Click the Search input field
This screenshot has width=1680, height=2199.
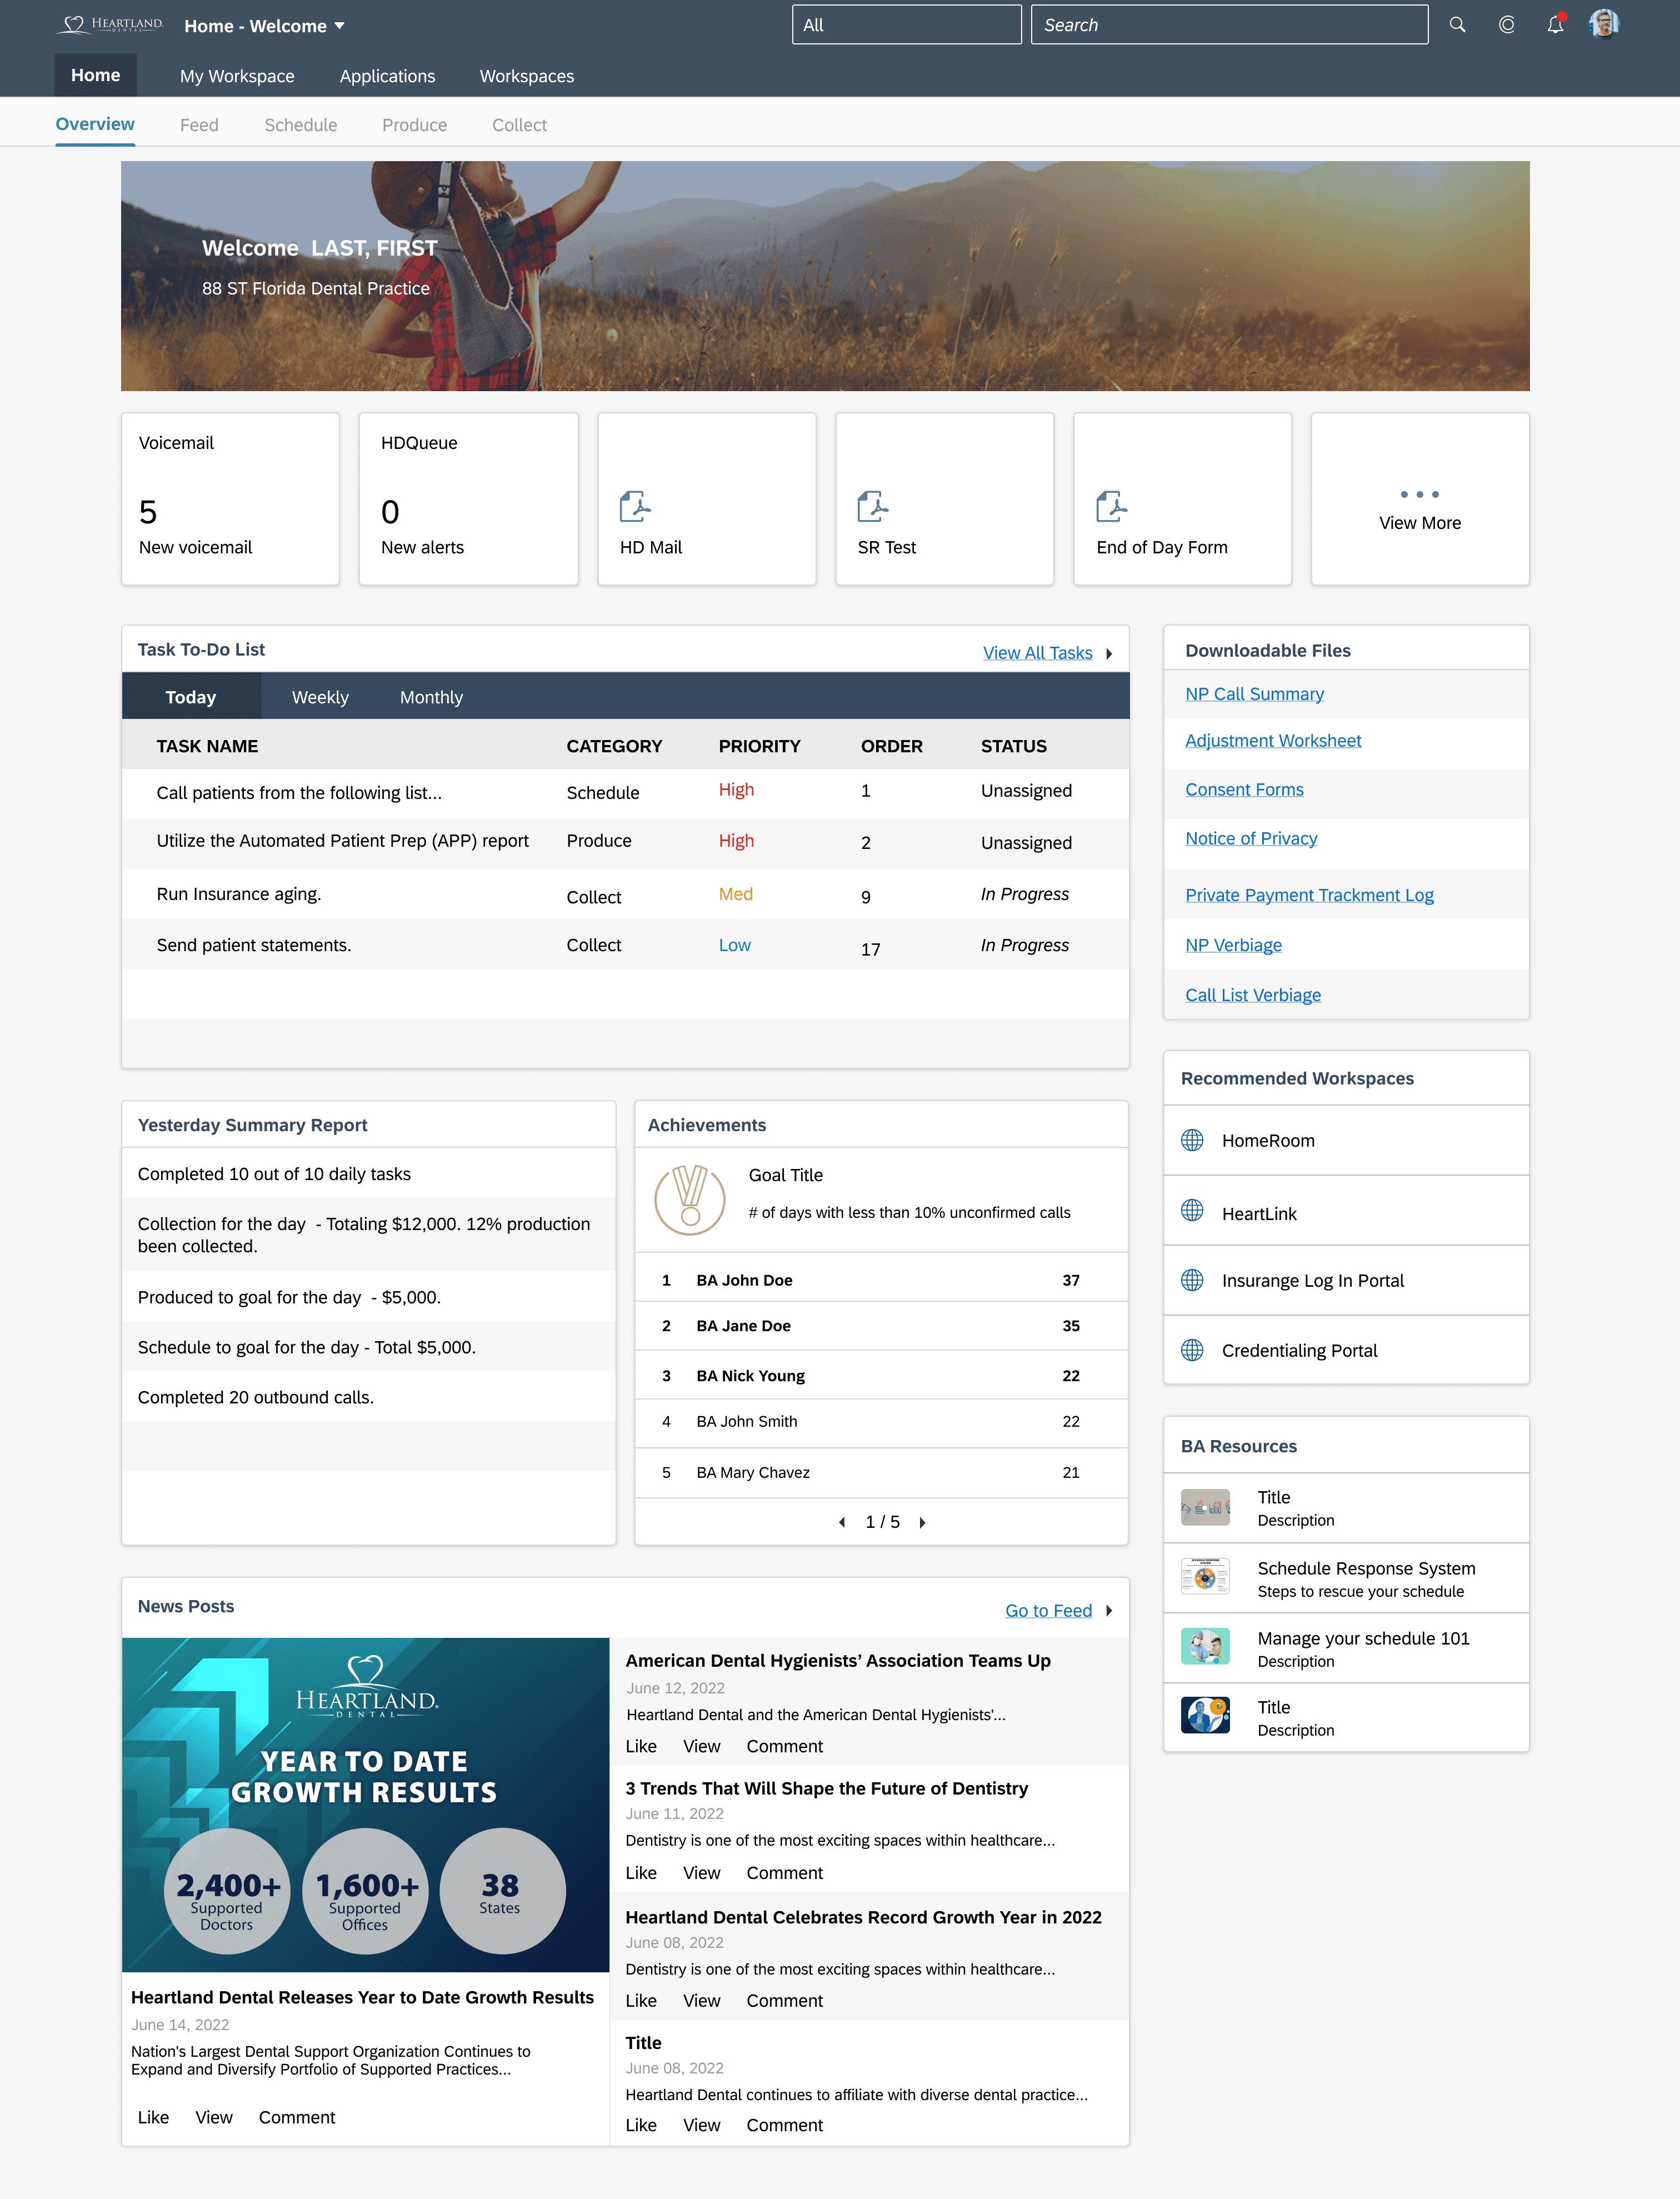pyautogui.click(x=1229, y=25)
